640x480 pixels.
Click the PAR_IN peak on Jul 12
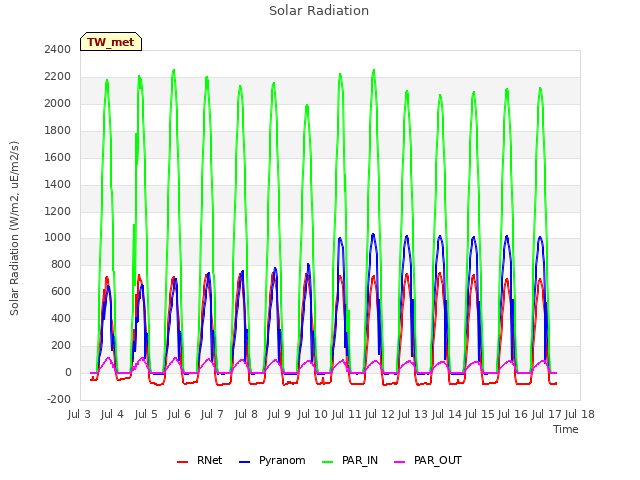373,71
